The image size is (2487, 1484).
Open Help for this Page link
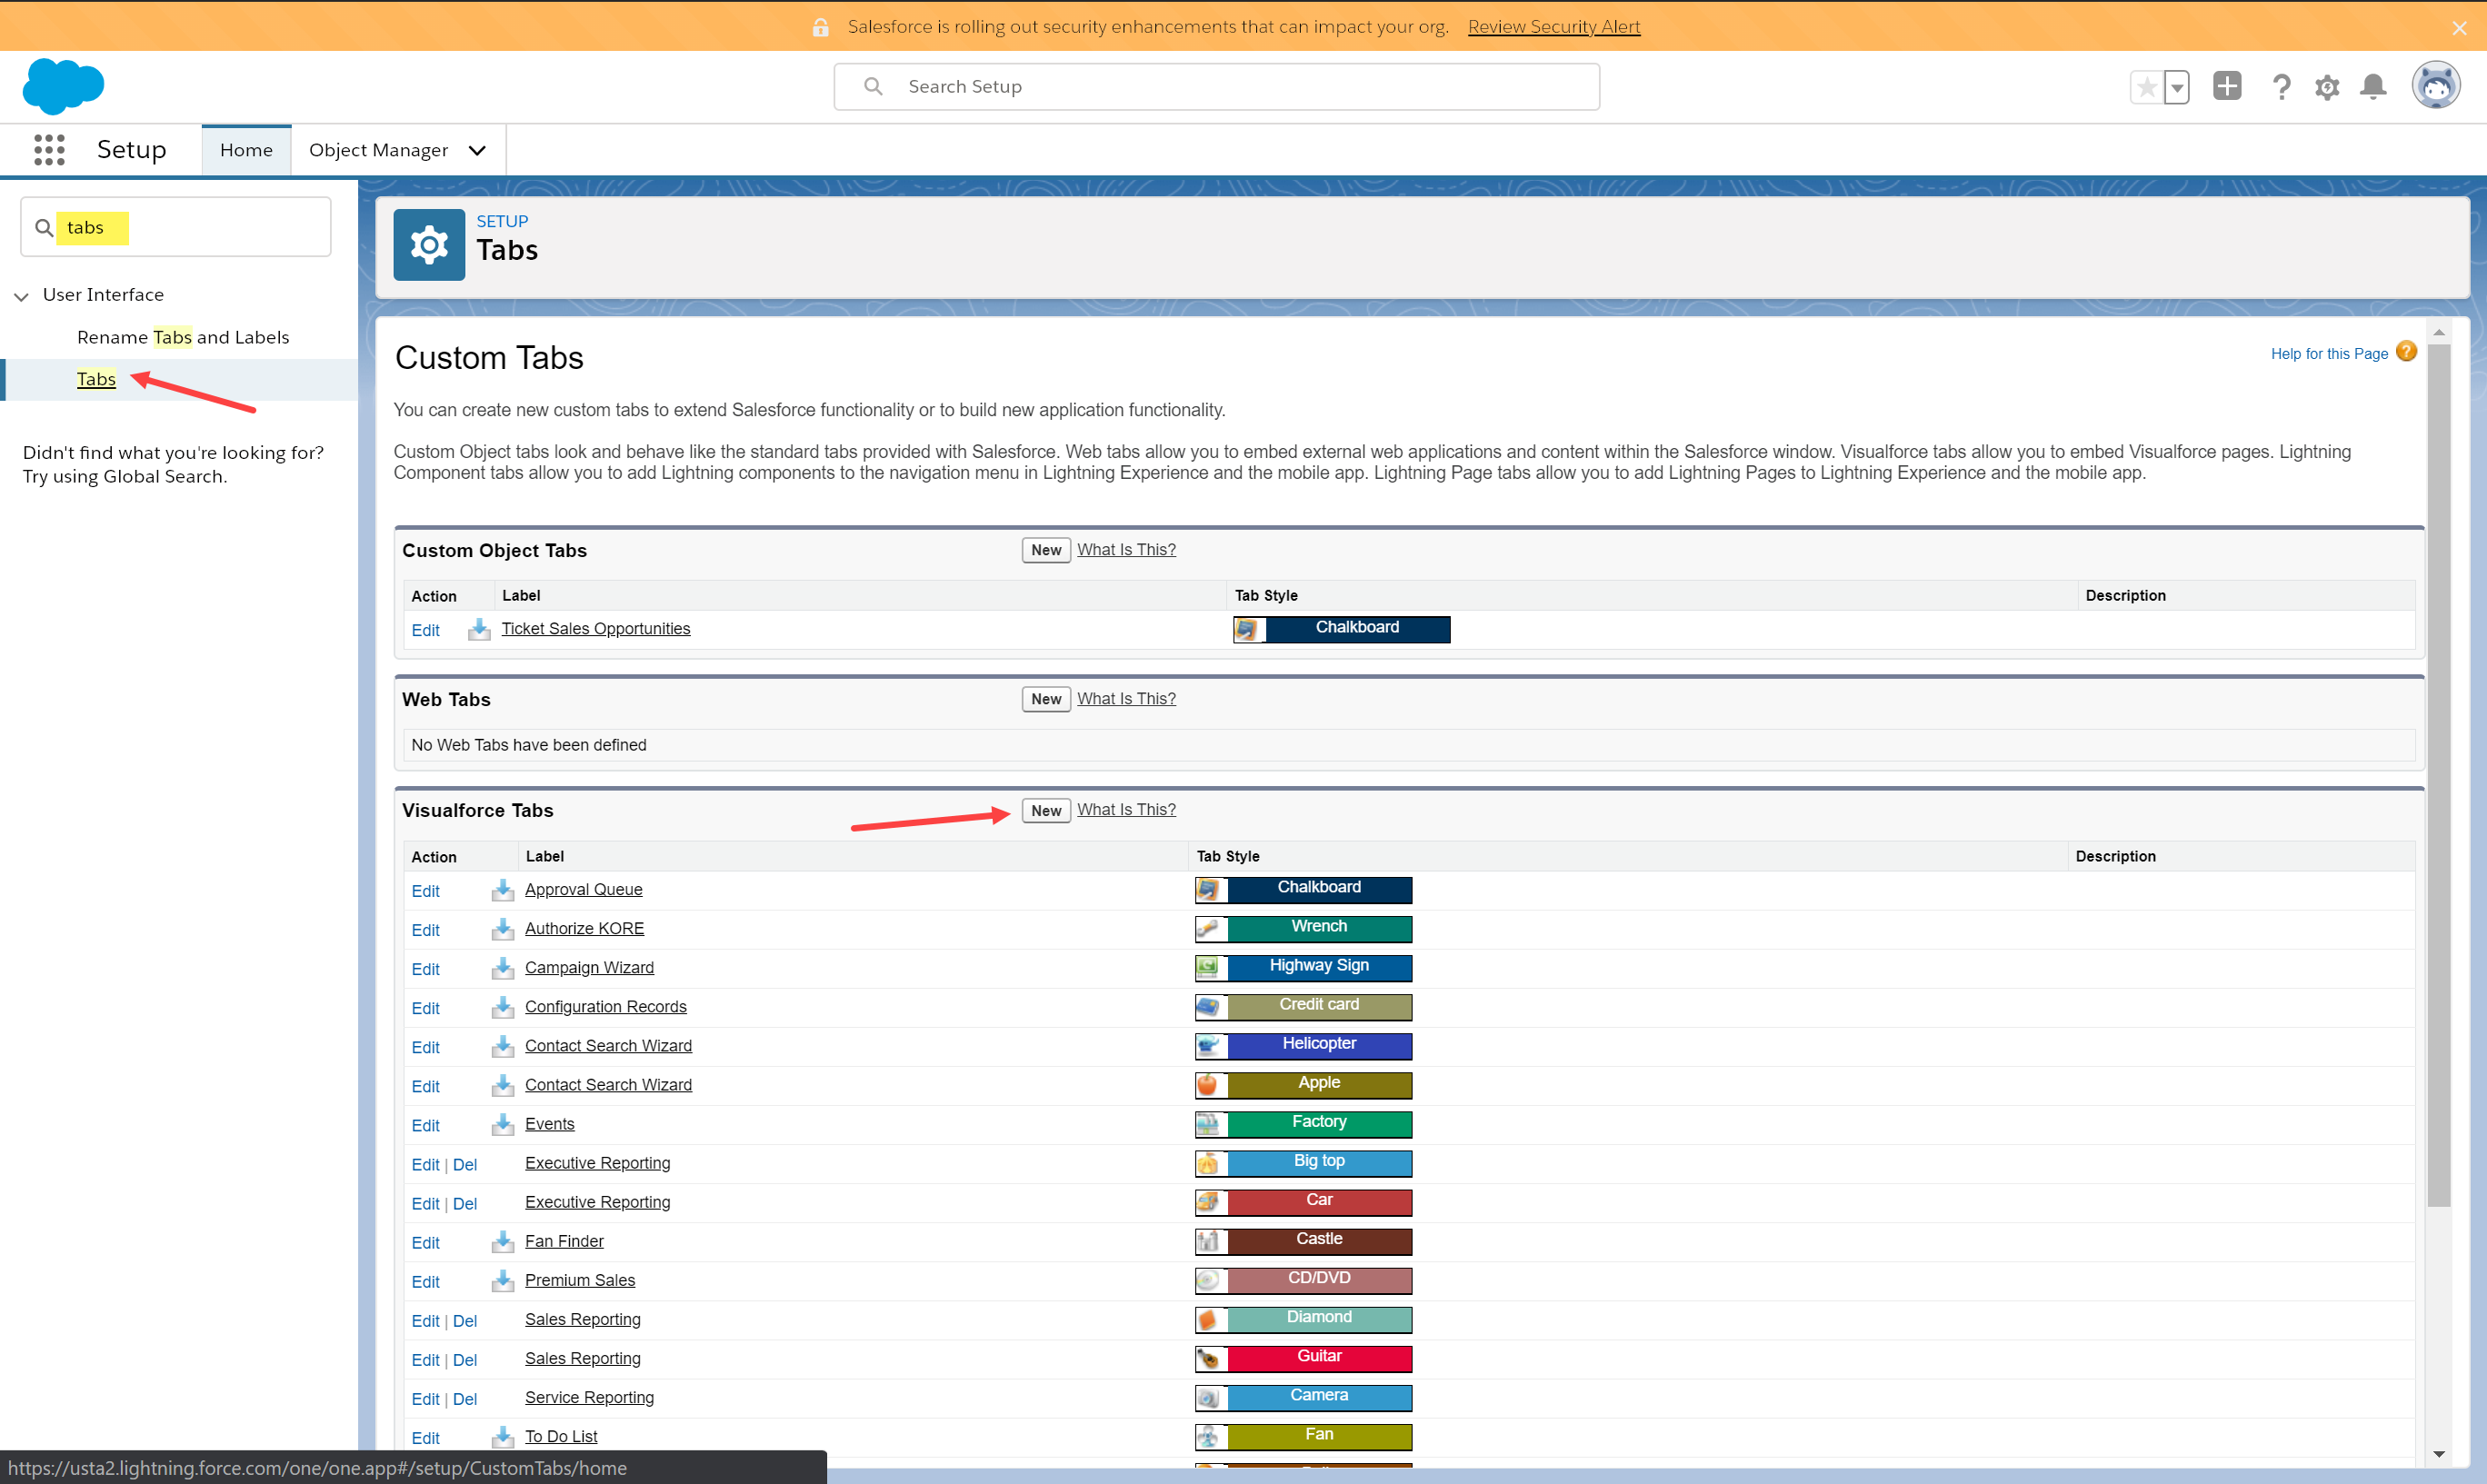2329,354
